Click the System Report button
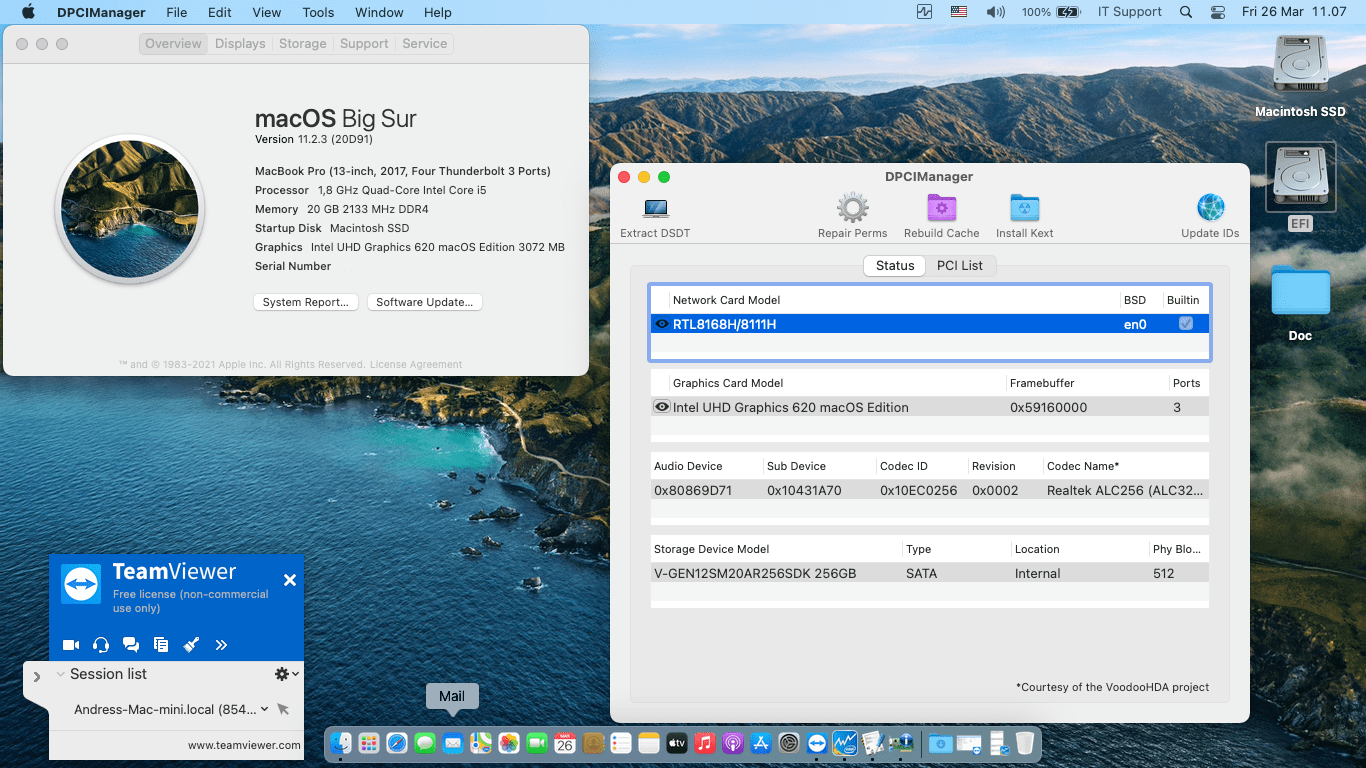This screenshot has width=1366, height=768. [x=306, y=302]
